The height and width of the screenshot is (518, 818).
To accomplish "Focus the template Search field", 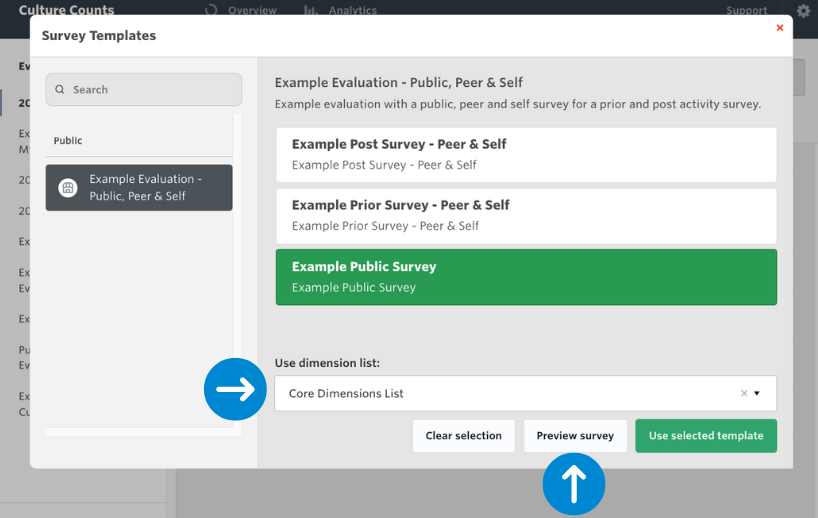I will (x=150, y=90).
